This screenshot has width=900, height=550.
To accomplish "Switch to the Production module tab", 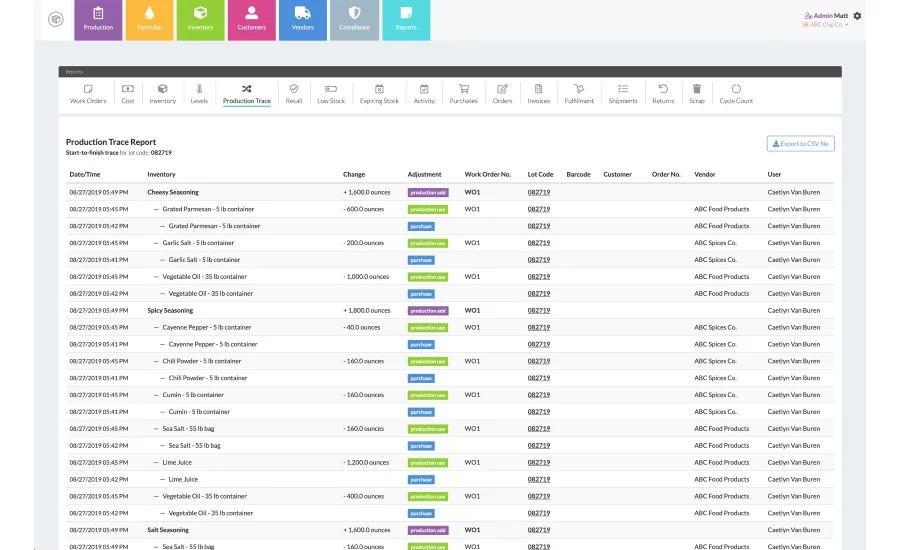I will pyautogui.click(x=98, y=19).
